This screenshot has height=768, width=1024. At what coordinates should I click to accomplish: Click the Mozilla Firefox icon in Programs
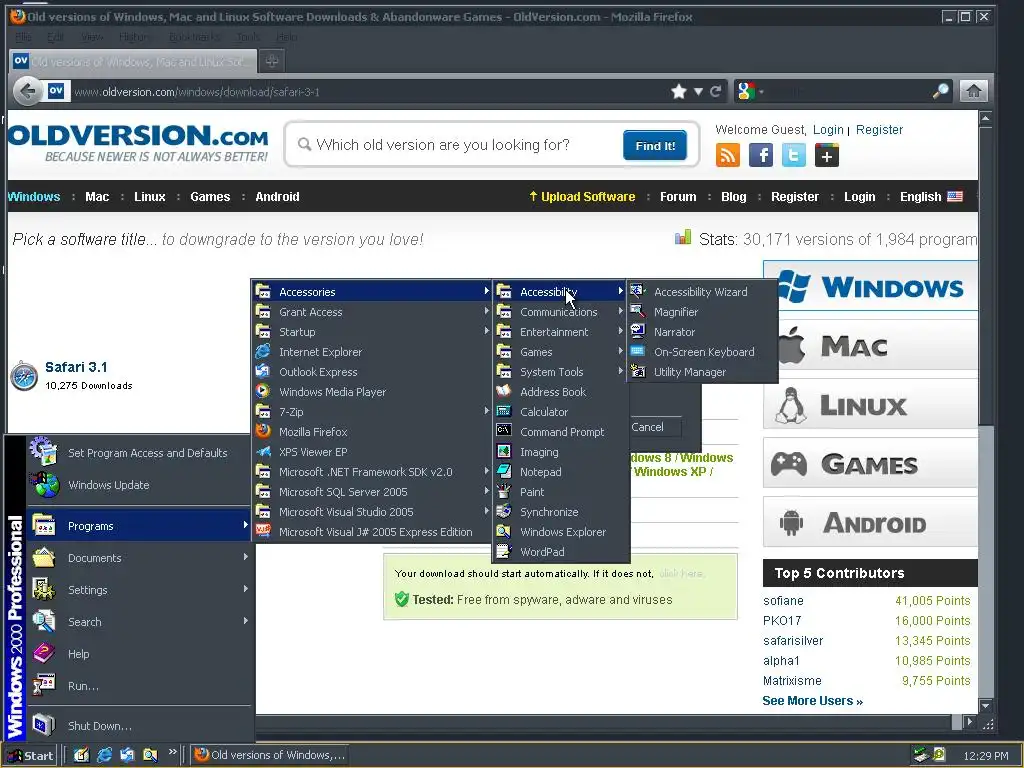click(x=263, y=431)
